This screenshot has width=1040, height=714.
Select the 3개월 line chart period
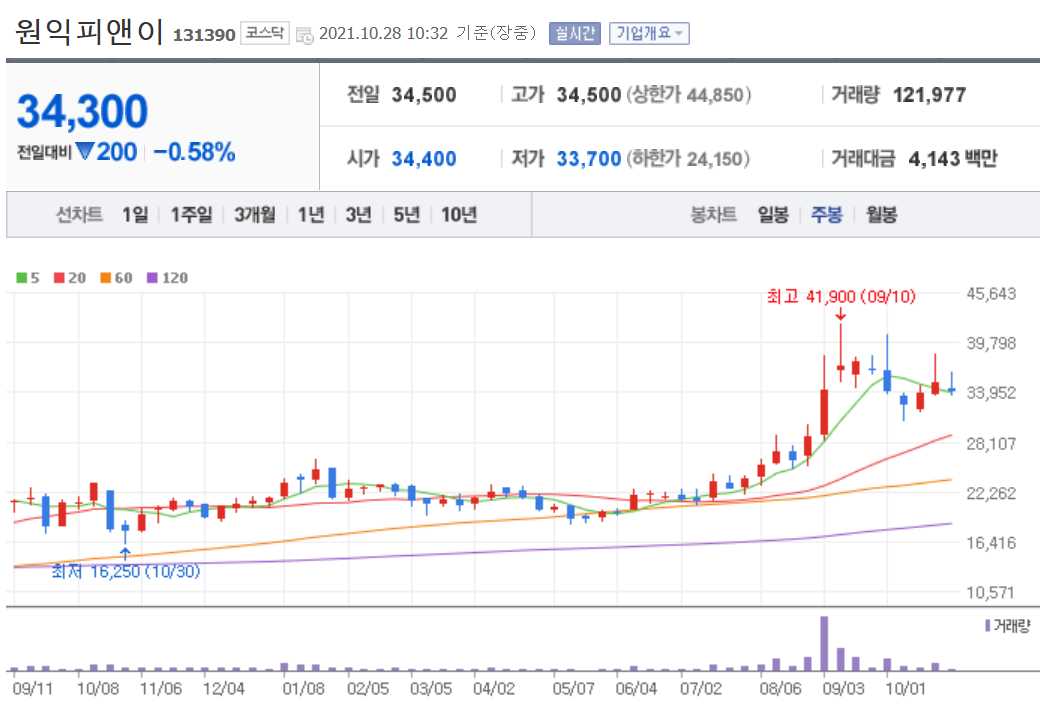tap(255, 214)
